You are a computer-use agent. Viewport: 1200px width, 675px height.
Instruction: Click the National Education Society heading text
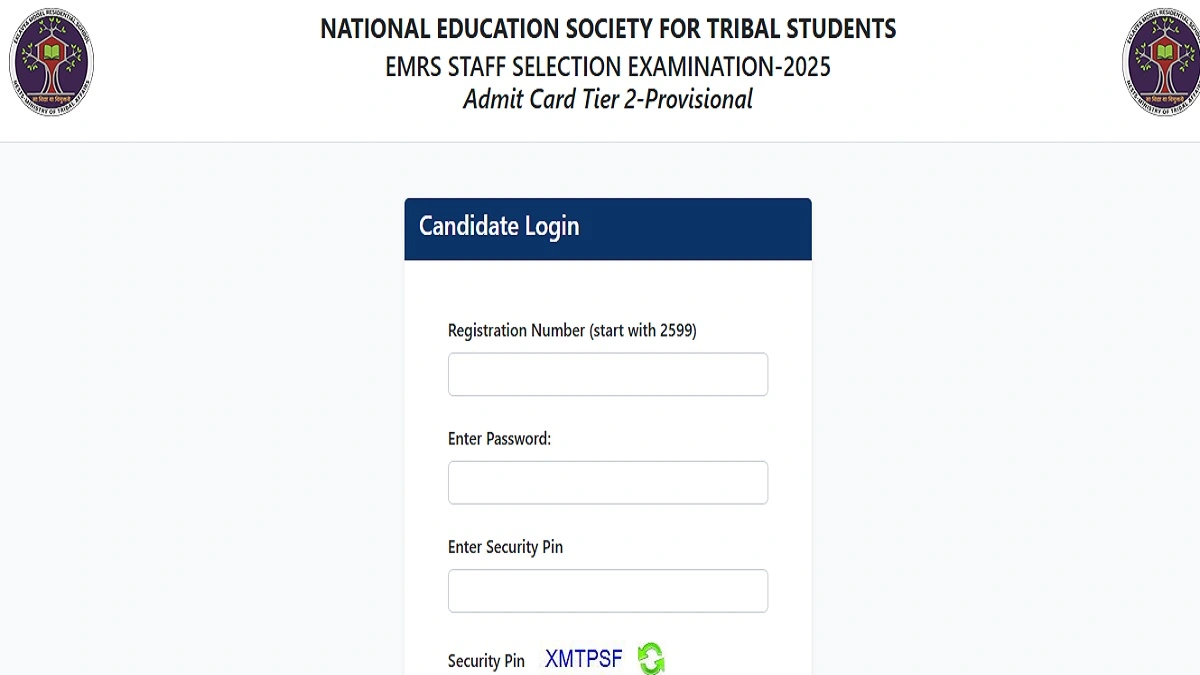tap(607, 30)
